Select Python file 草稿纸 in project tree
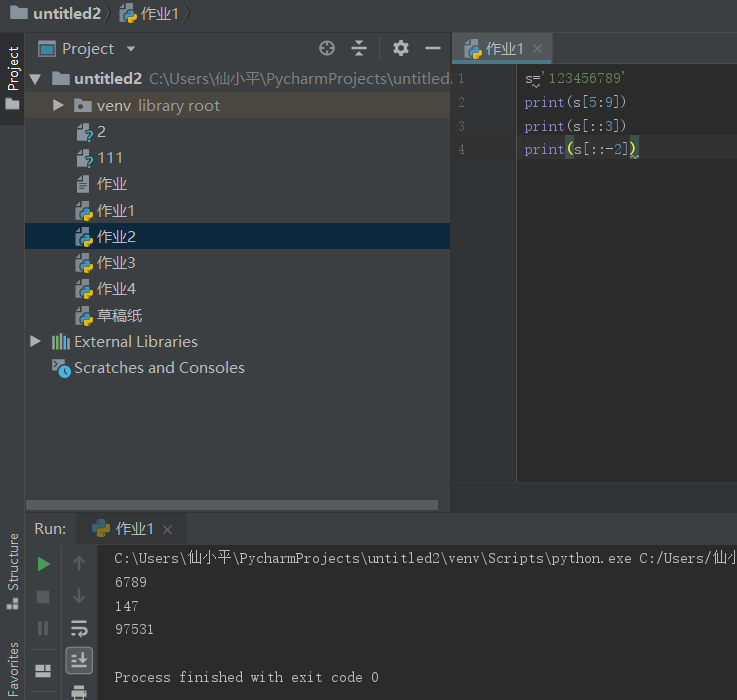737x700 pixels. 237,315
